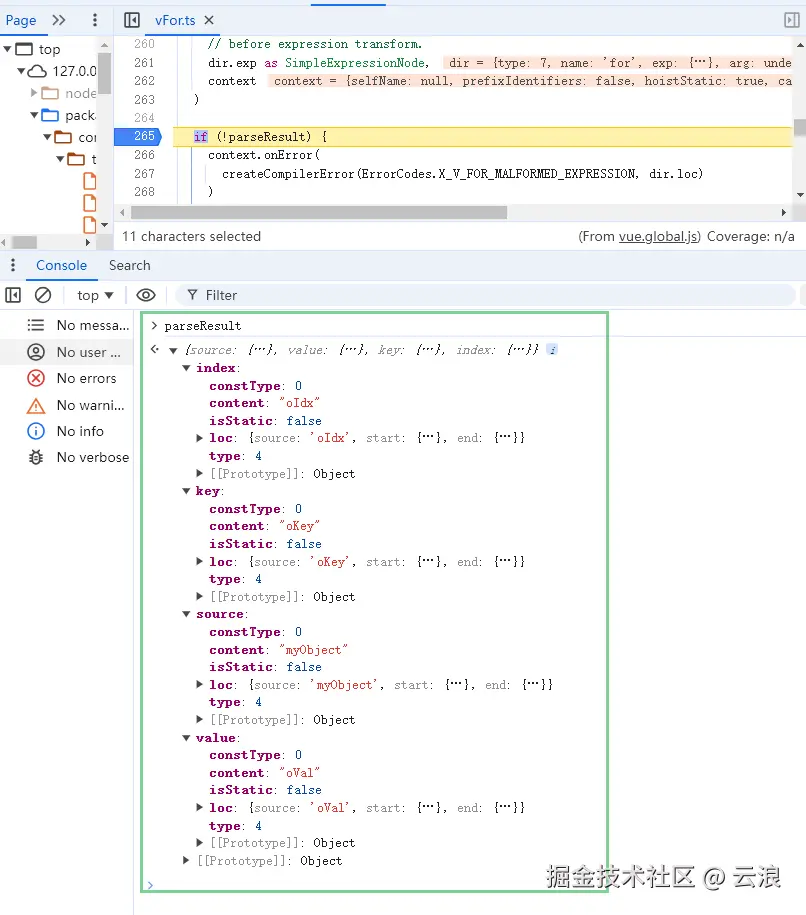
Task: Clear the console with the ban icon
Action: click(43, 295)
